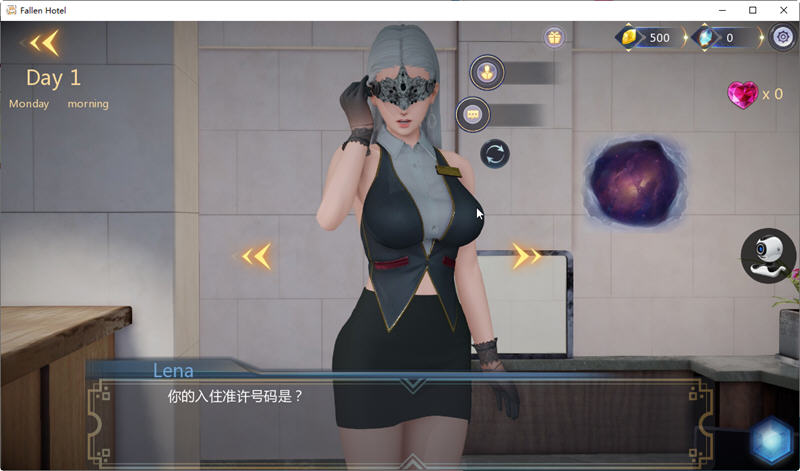This screenshot has width=800, height=471.
Task: Click the crystal amount 0
Action: [x=730, y=38]
